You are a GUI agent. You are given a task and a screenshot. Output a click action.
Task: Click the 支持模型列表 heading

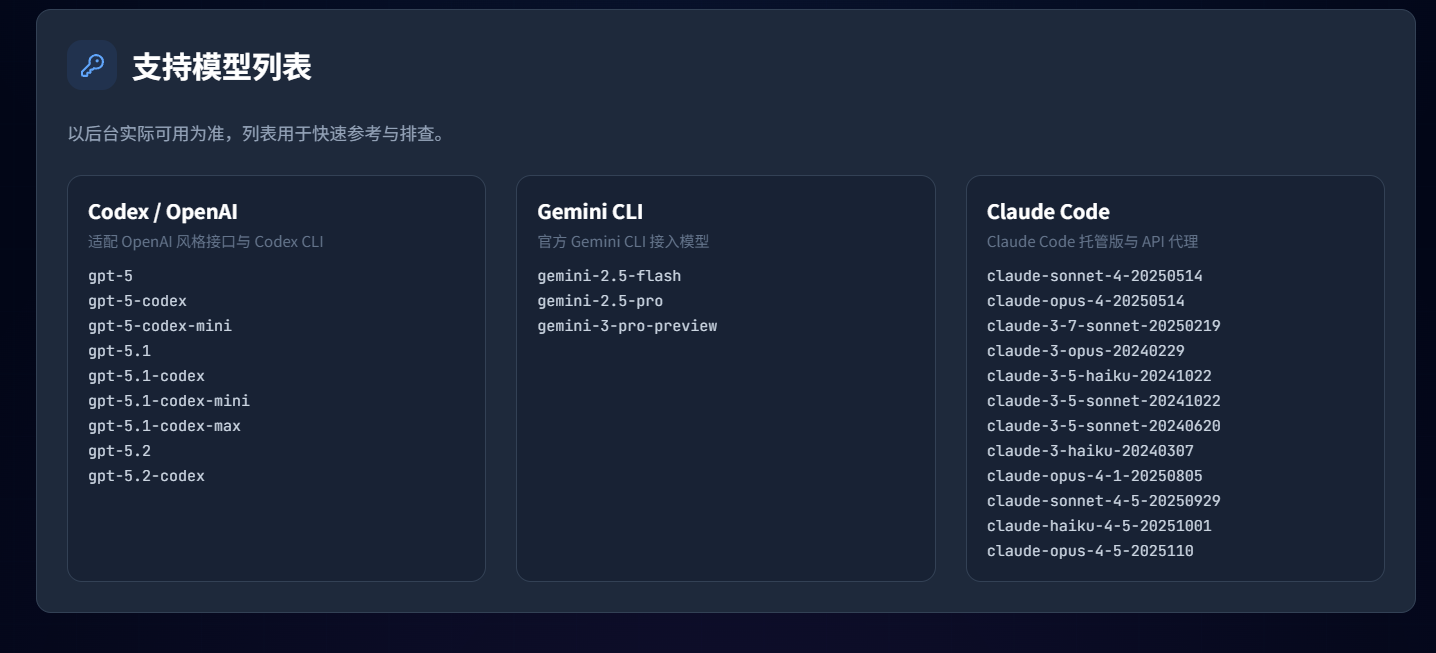221,67
